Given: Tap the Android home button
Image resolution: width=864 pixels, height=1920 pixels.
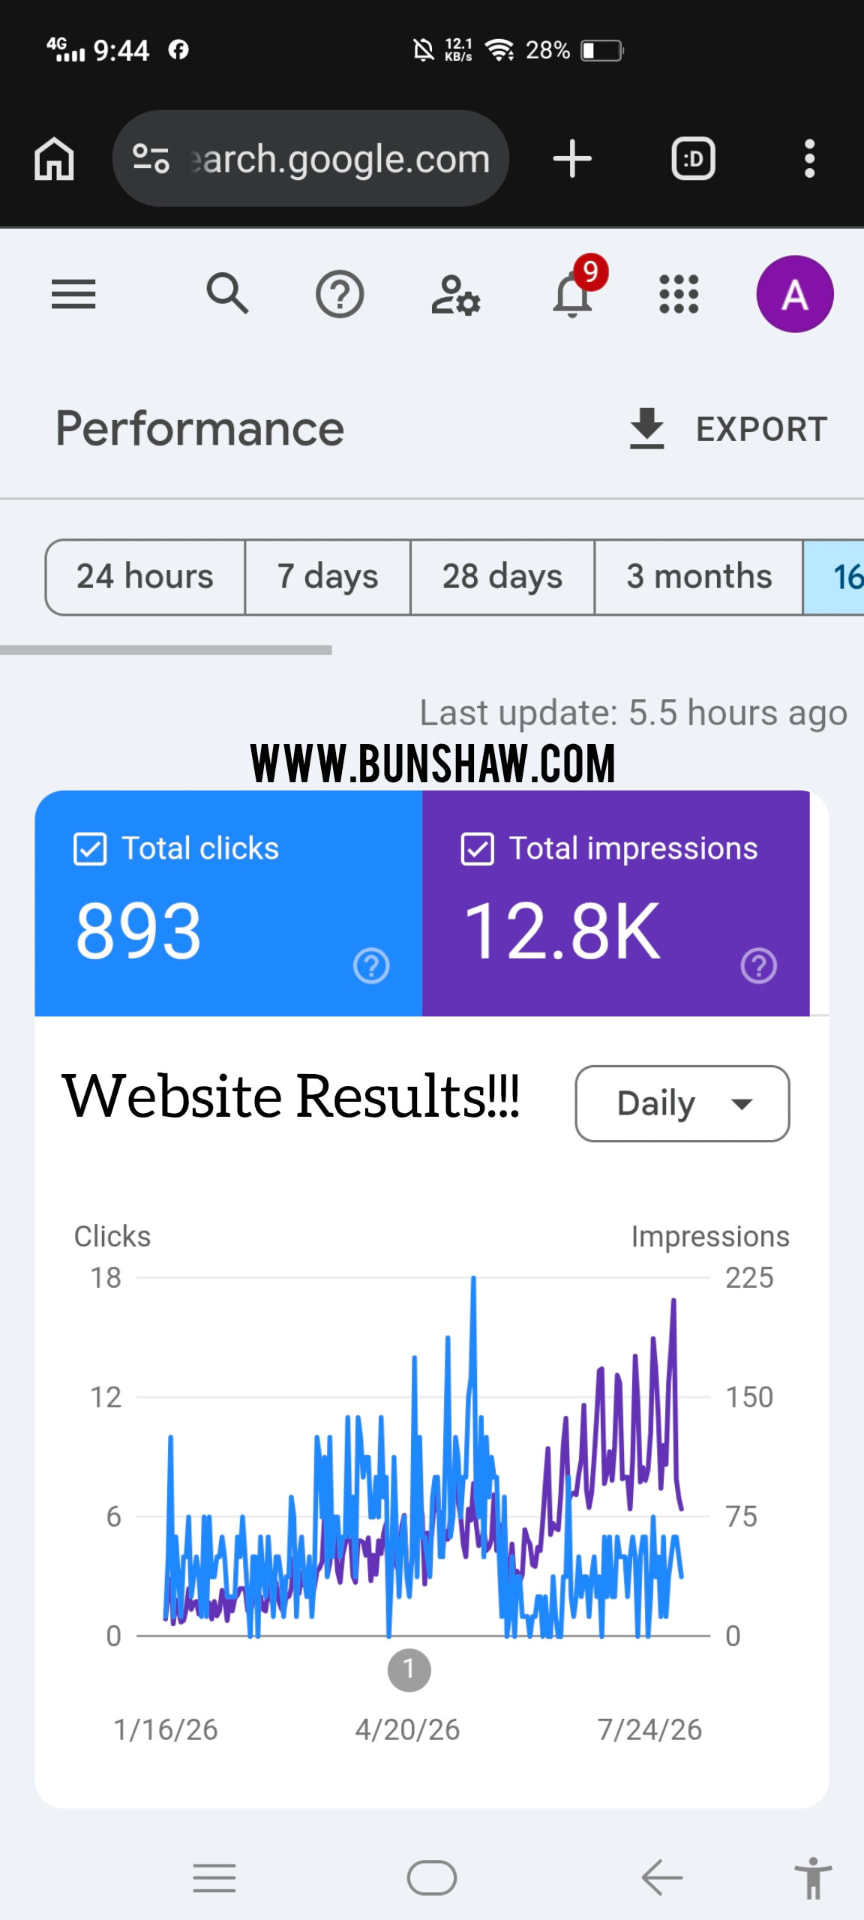Looking at the screenshot, I should [432, 1878].
